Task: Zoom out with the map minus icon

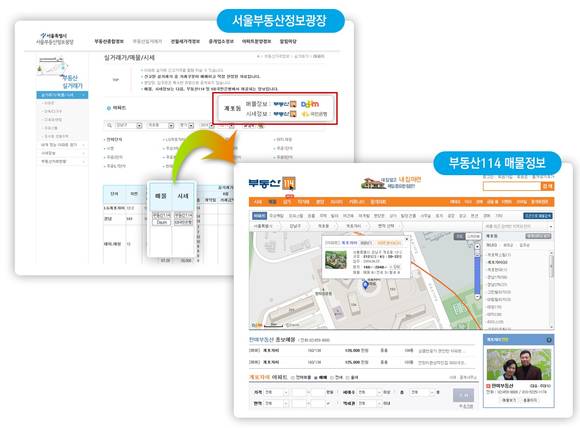Action: [477, 297]
